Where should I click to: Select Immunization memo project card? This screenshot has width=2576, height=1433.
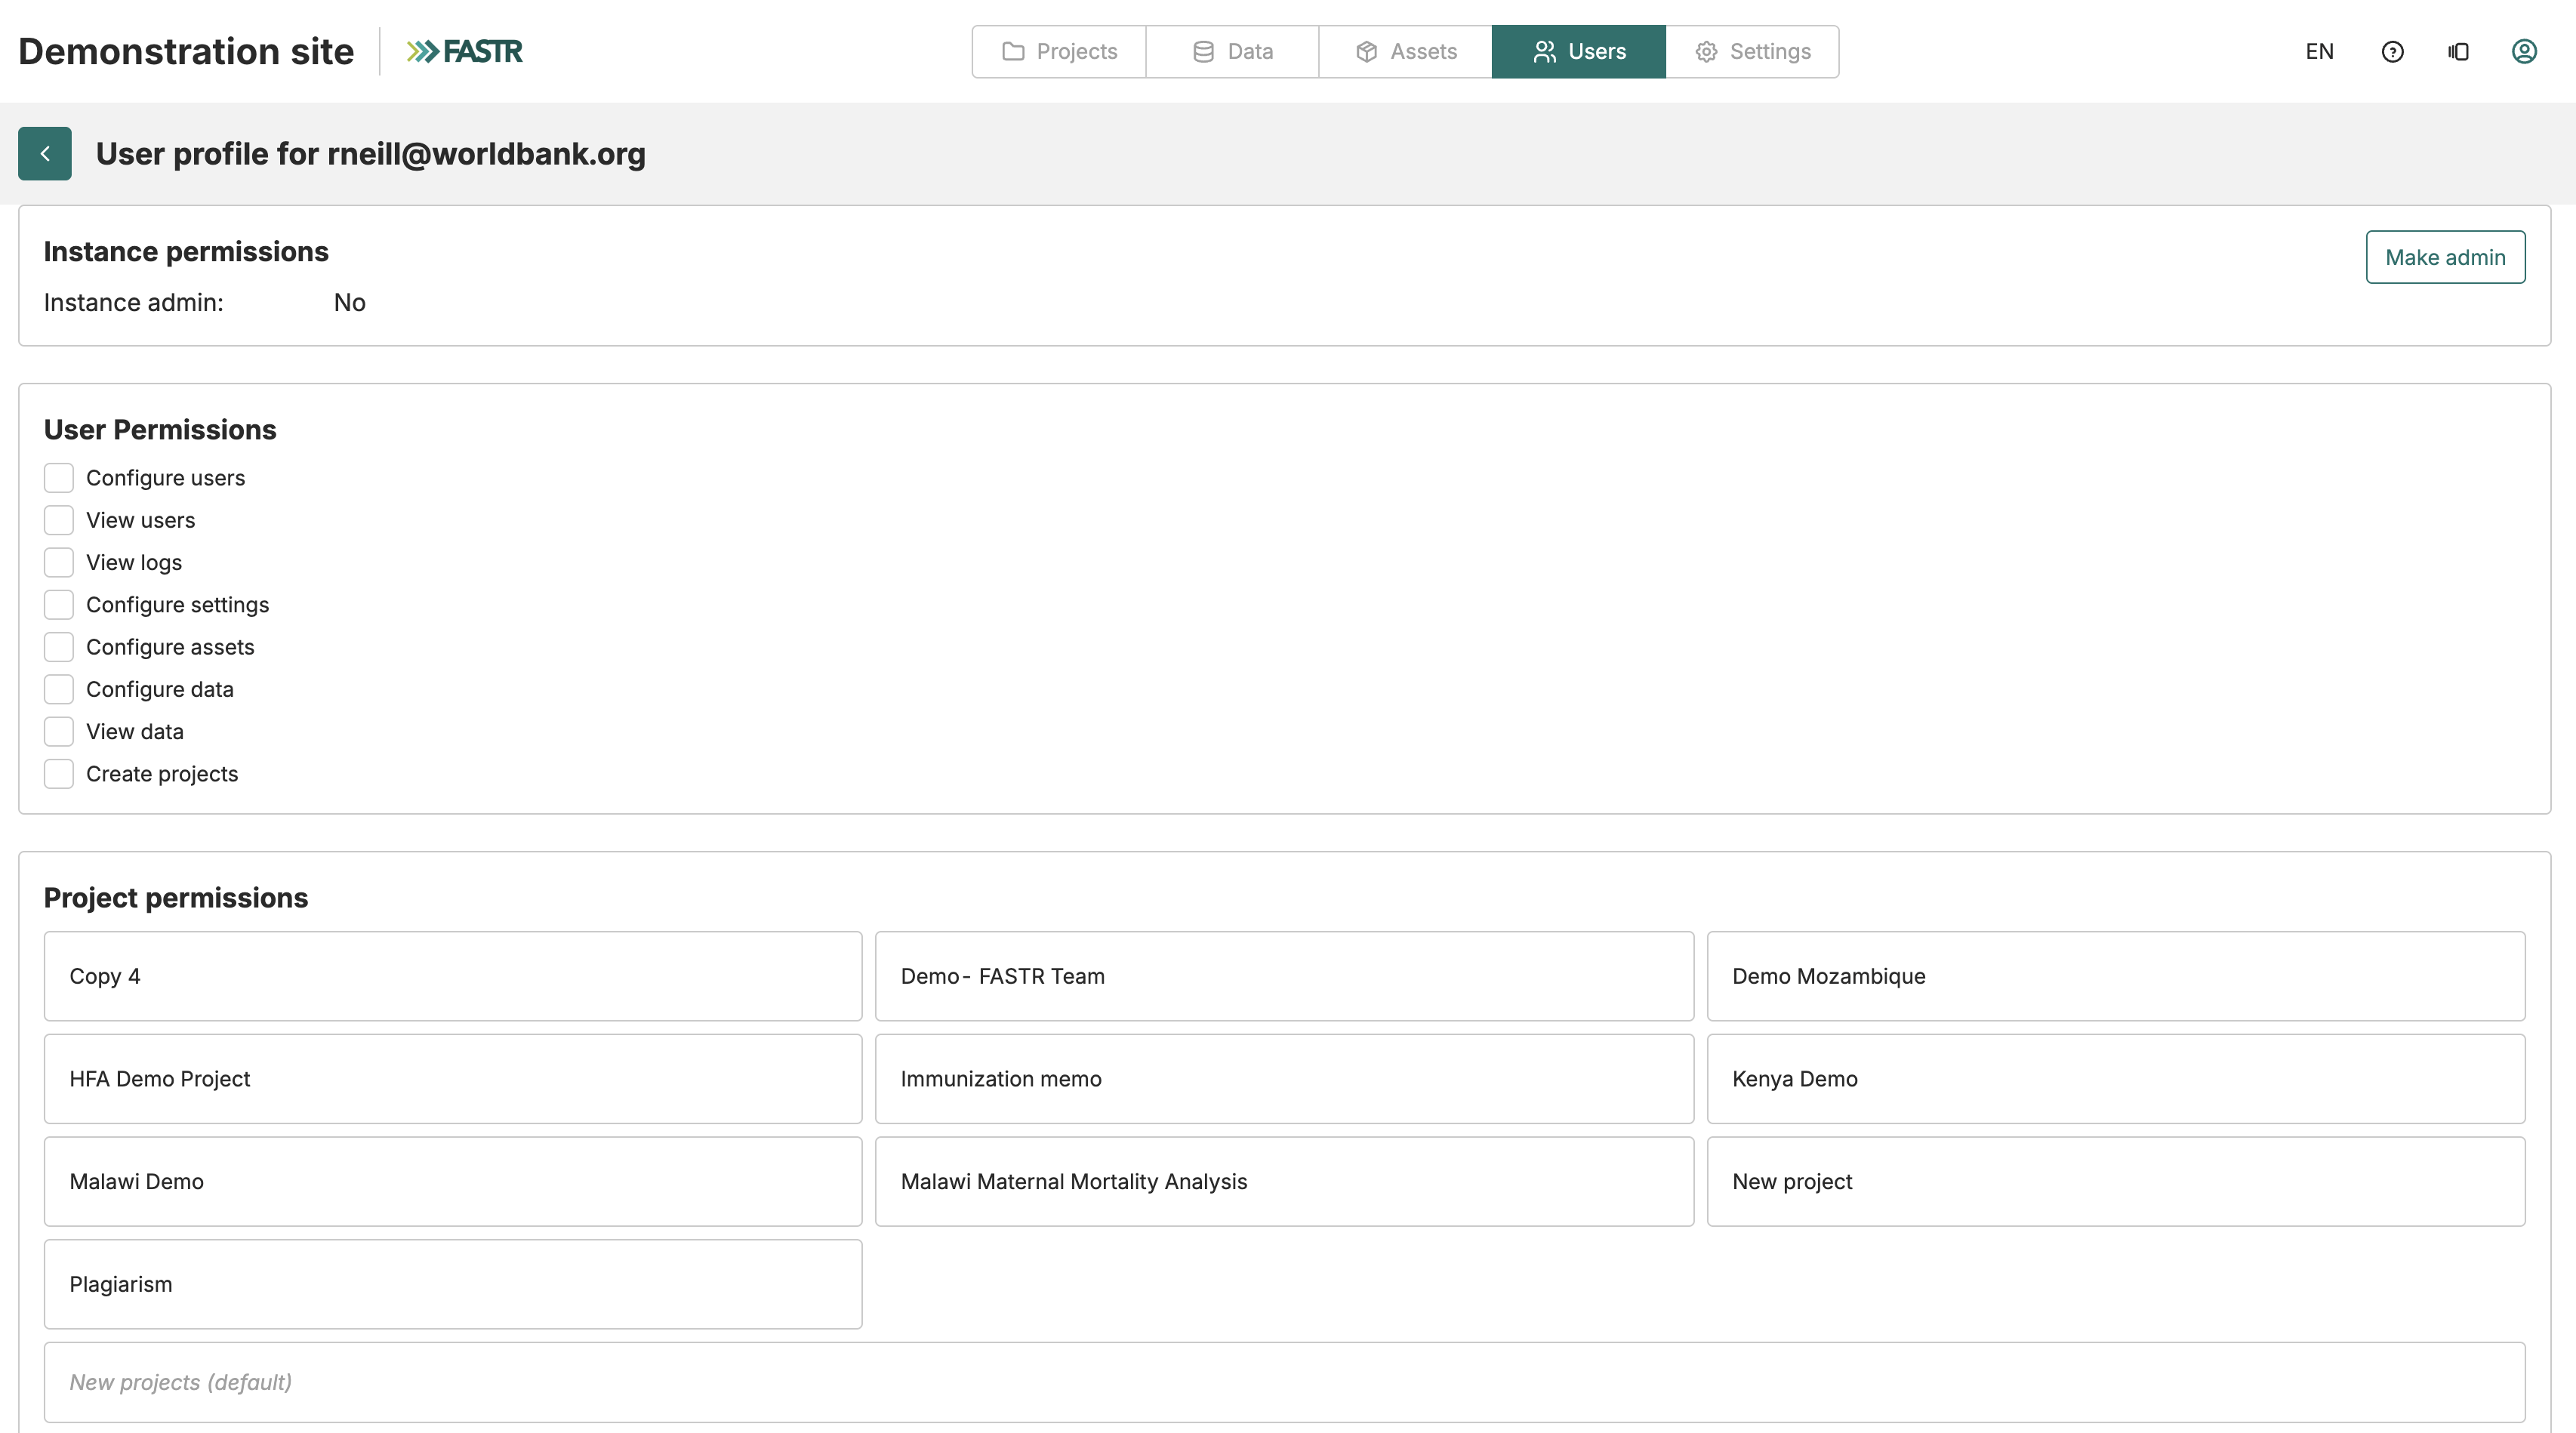pyautogui.click(x=1284, y=1079)
